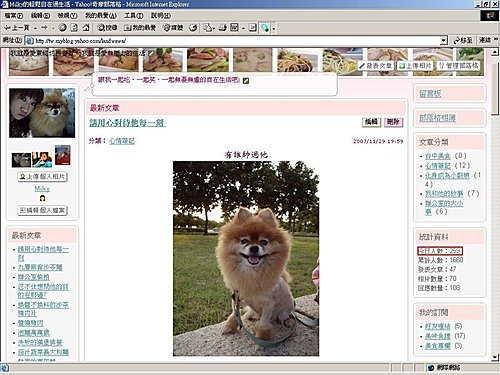Click the 刪除 button for the article

tap(393, 122)
